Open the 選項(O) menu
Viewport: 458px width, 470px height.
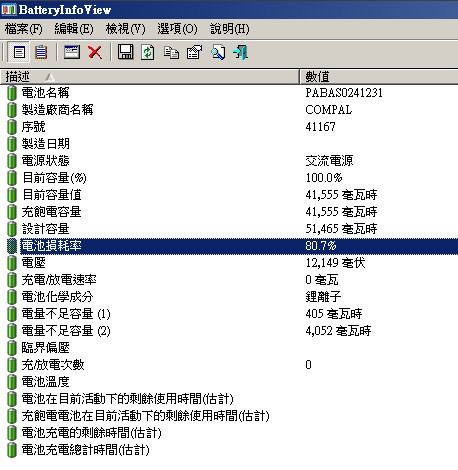point(177,29)
